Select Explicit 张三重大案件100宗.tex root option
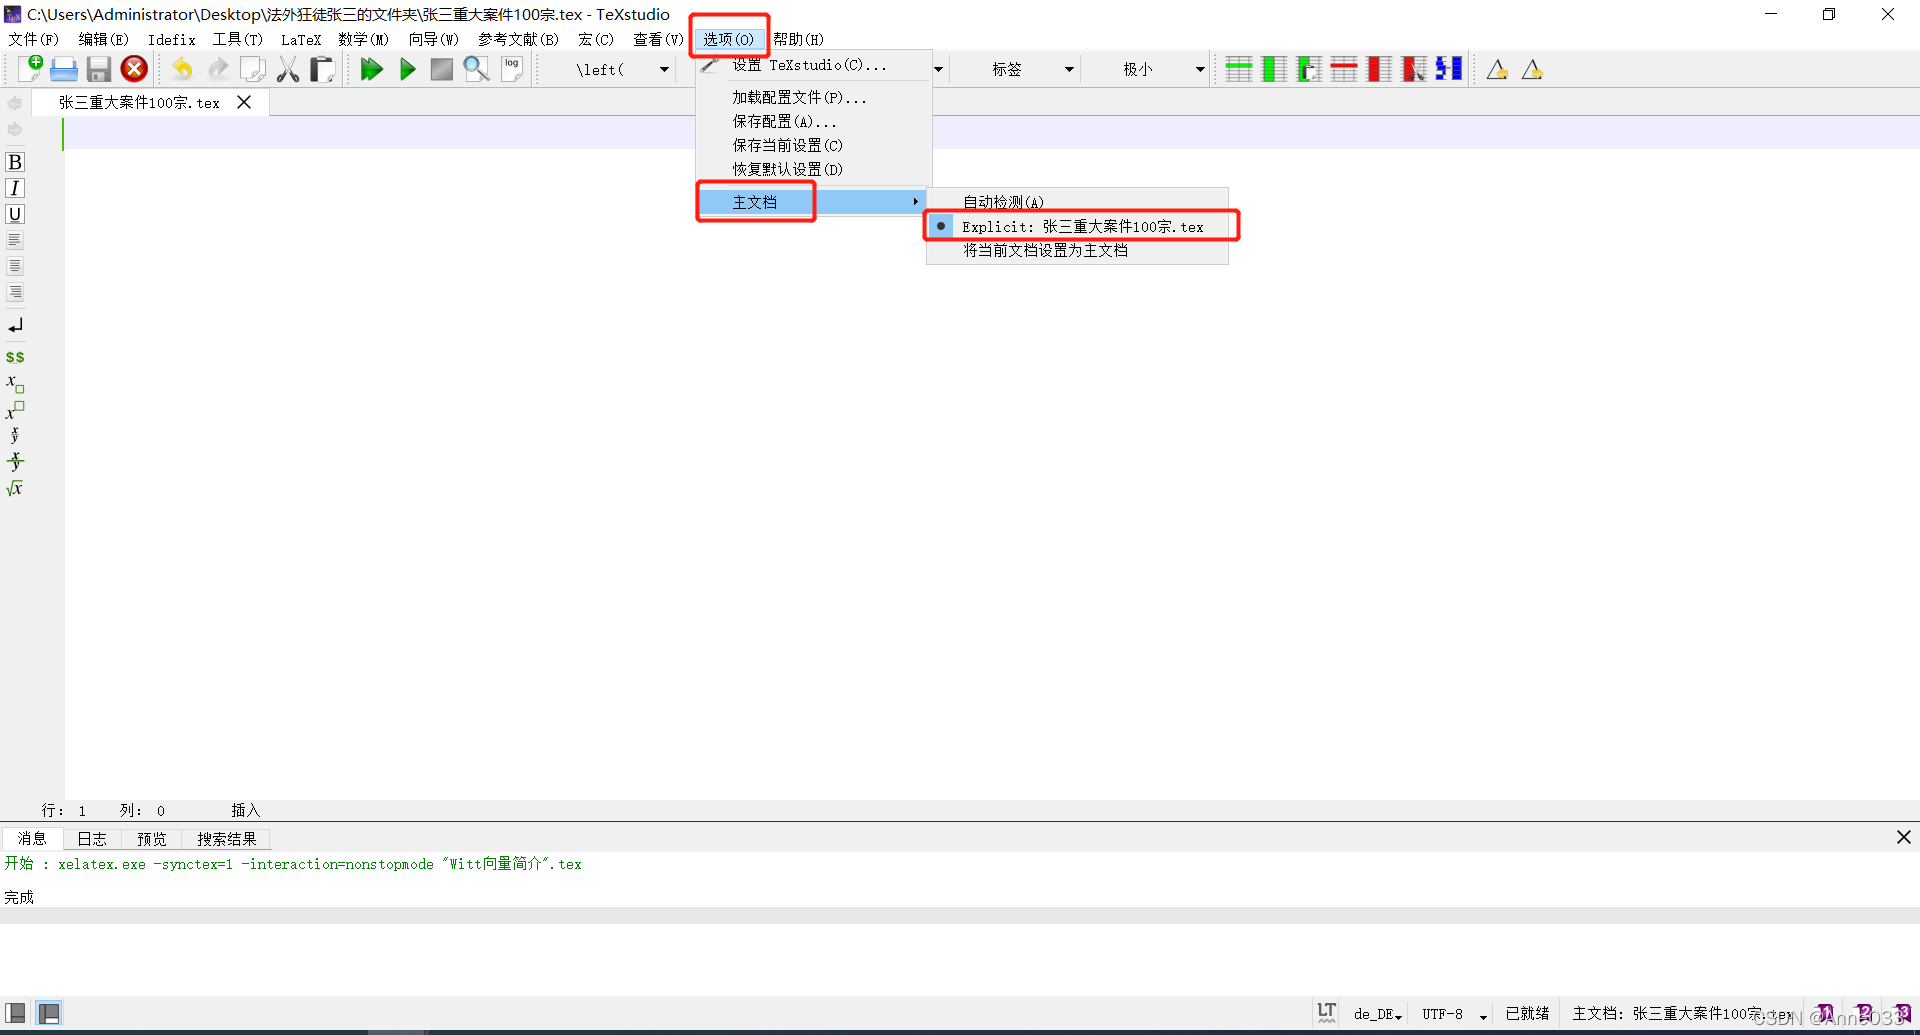1920x1035 pixels. 1077,226
